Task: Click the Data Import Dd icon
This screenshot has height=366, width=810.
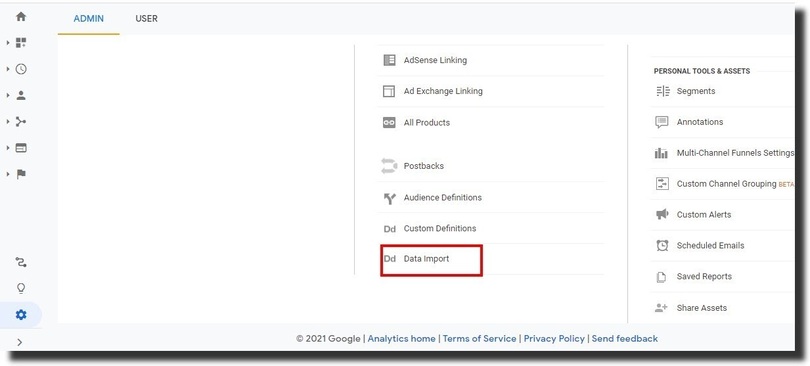Action: coord(390,259)
